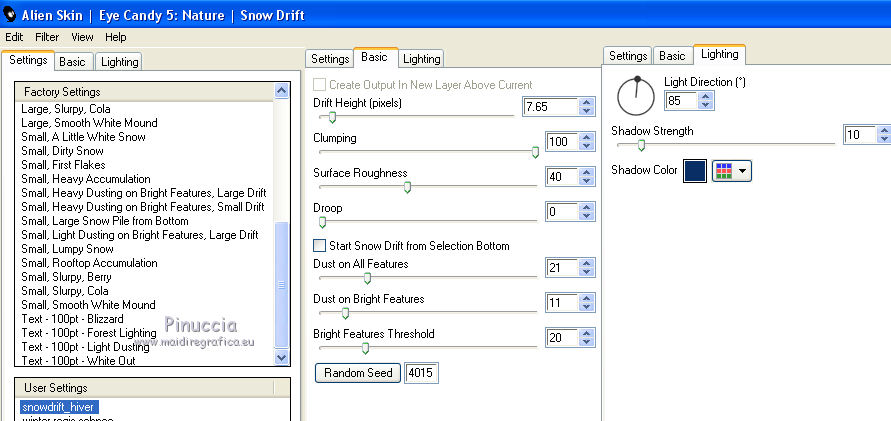Click the Shadow Strength value field 10

(x=859, y=135)
